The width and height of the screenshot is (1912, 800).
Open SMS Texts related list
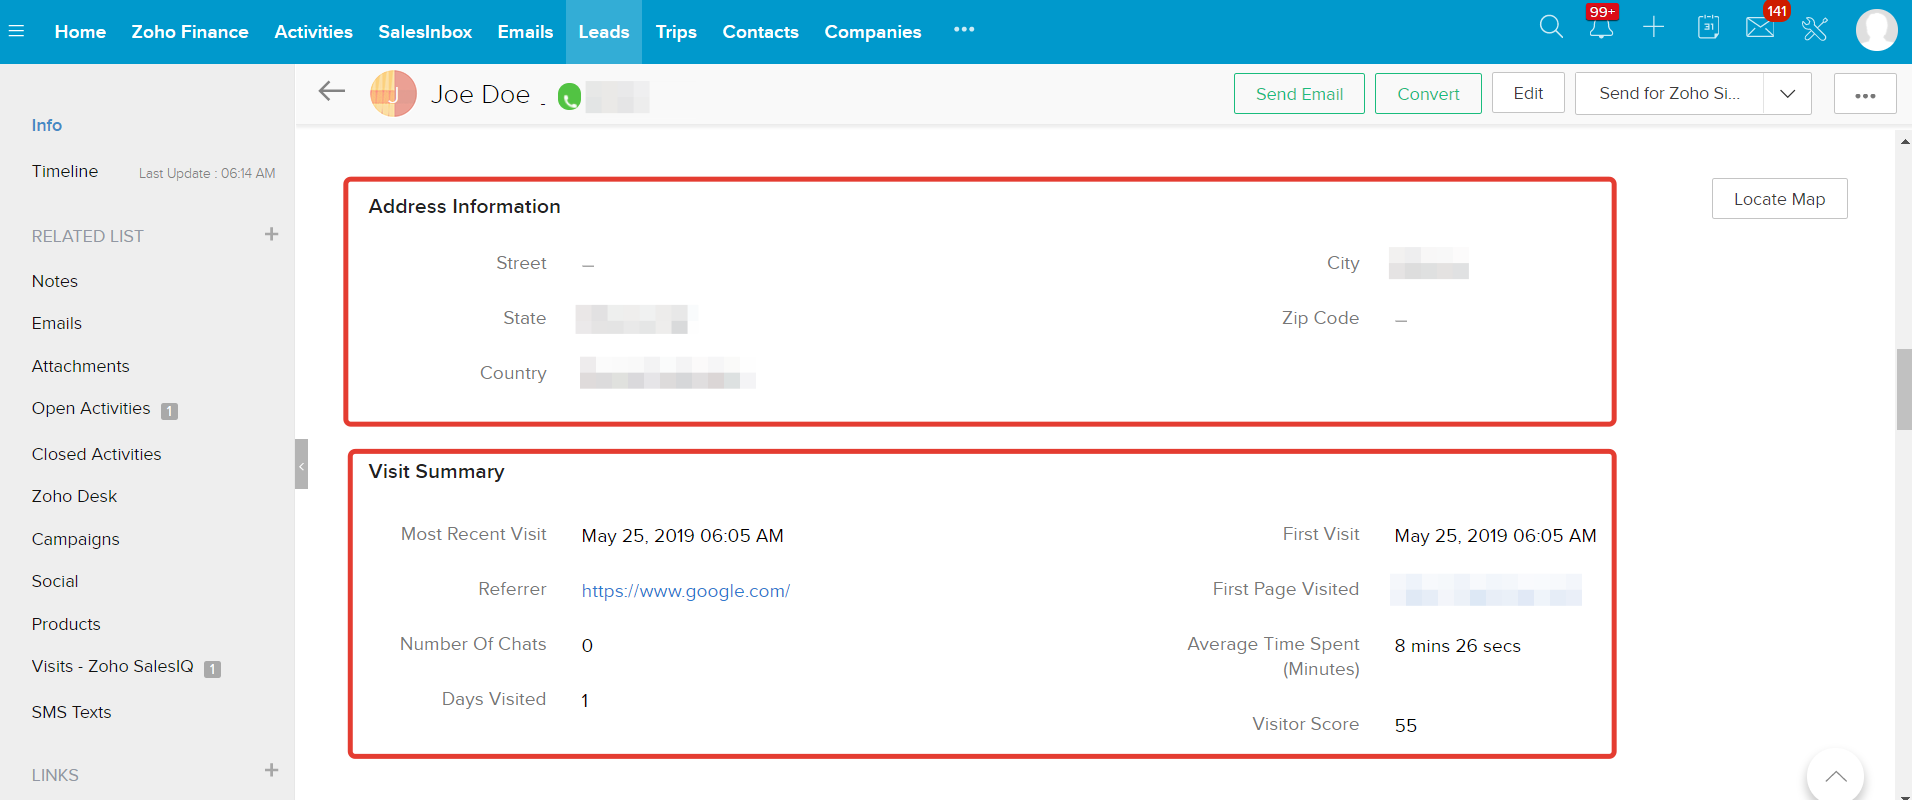[x=71, y=712]
